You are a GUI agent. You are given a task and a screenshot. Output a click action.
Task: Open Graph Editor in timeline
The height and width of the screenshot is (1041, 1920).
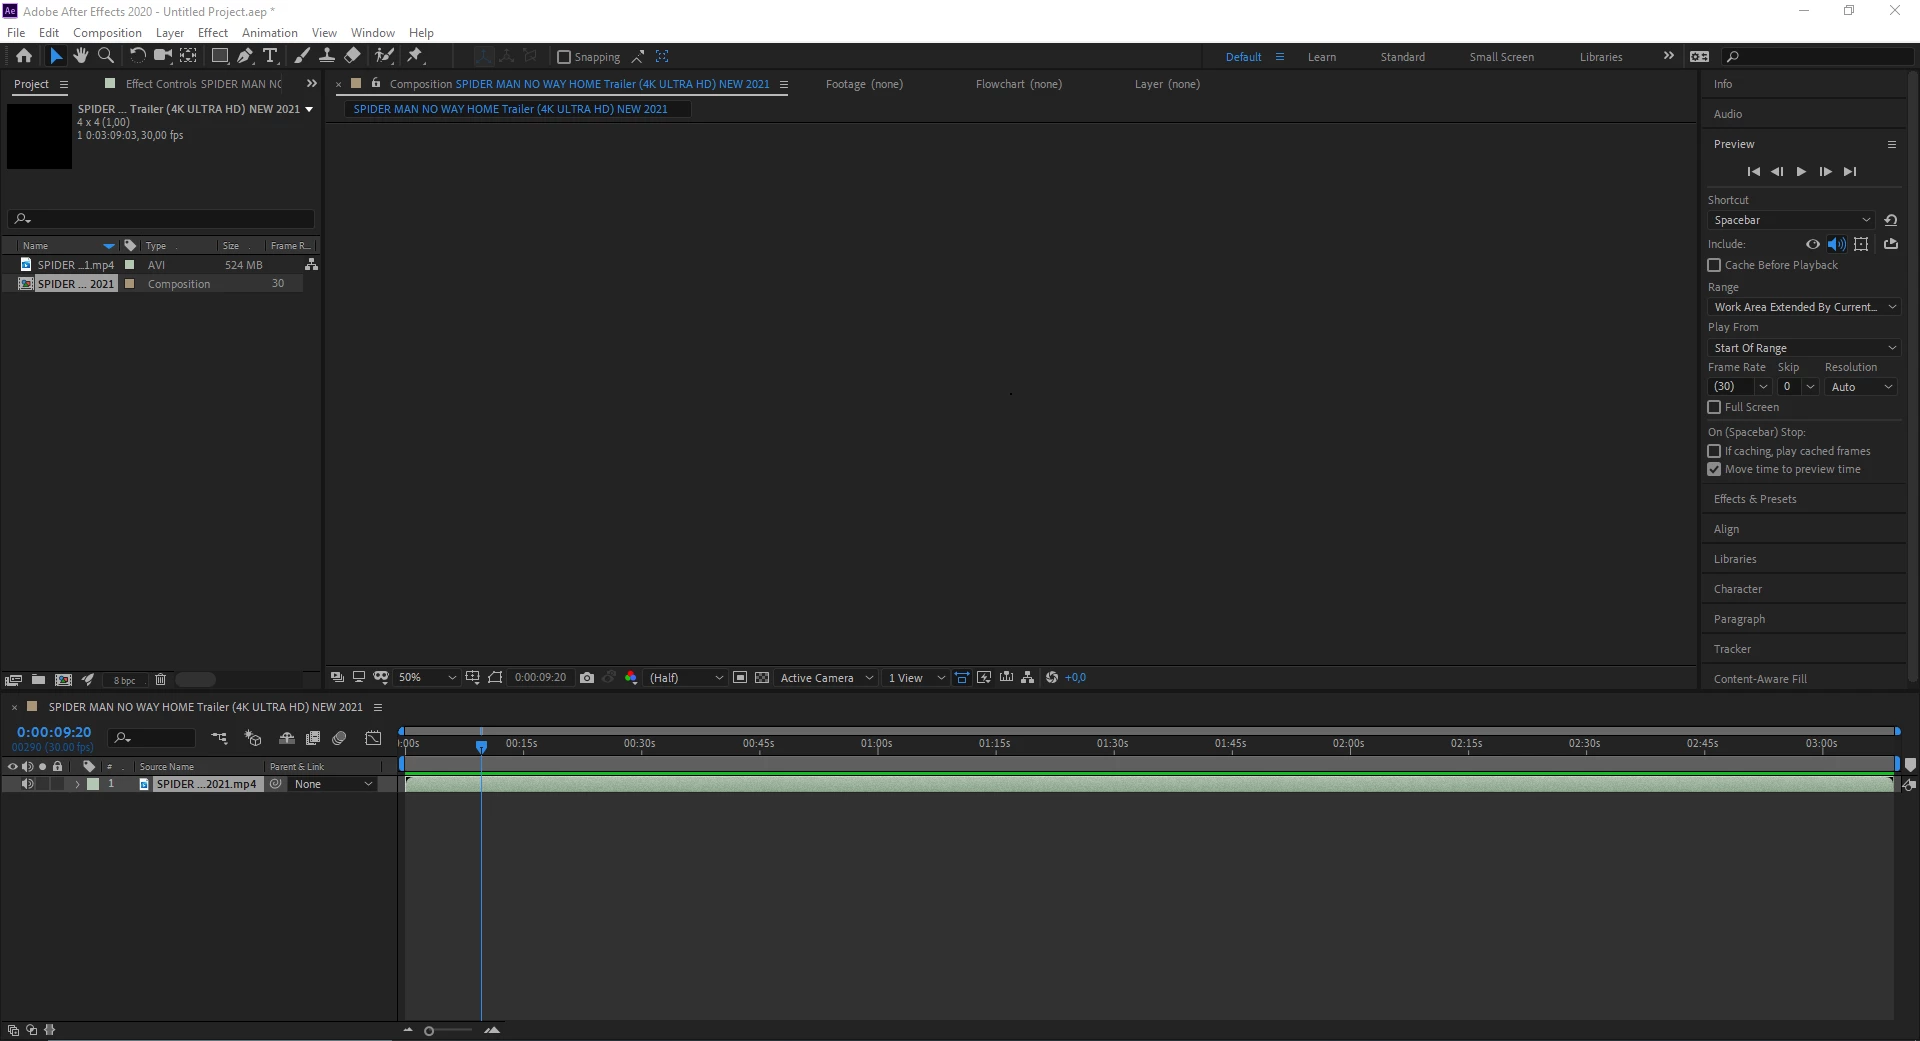373,738
